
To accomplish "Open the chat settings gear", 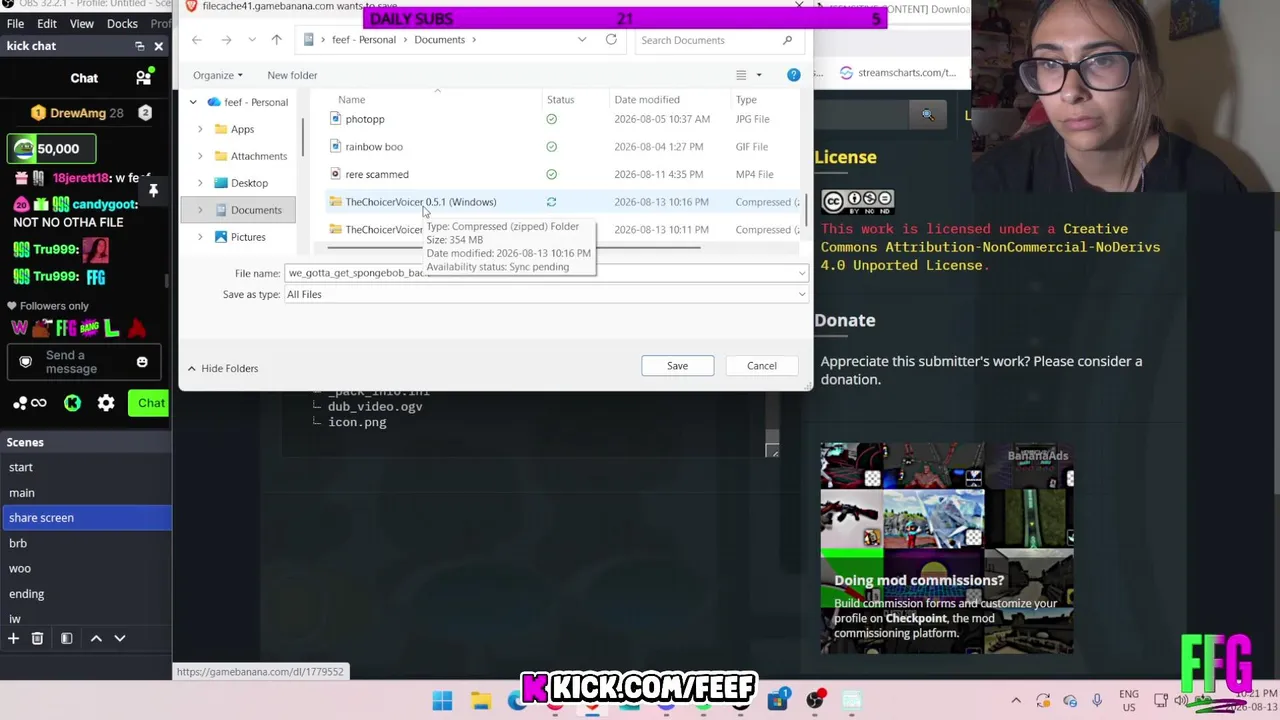I will click(x=106, y=403).
